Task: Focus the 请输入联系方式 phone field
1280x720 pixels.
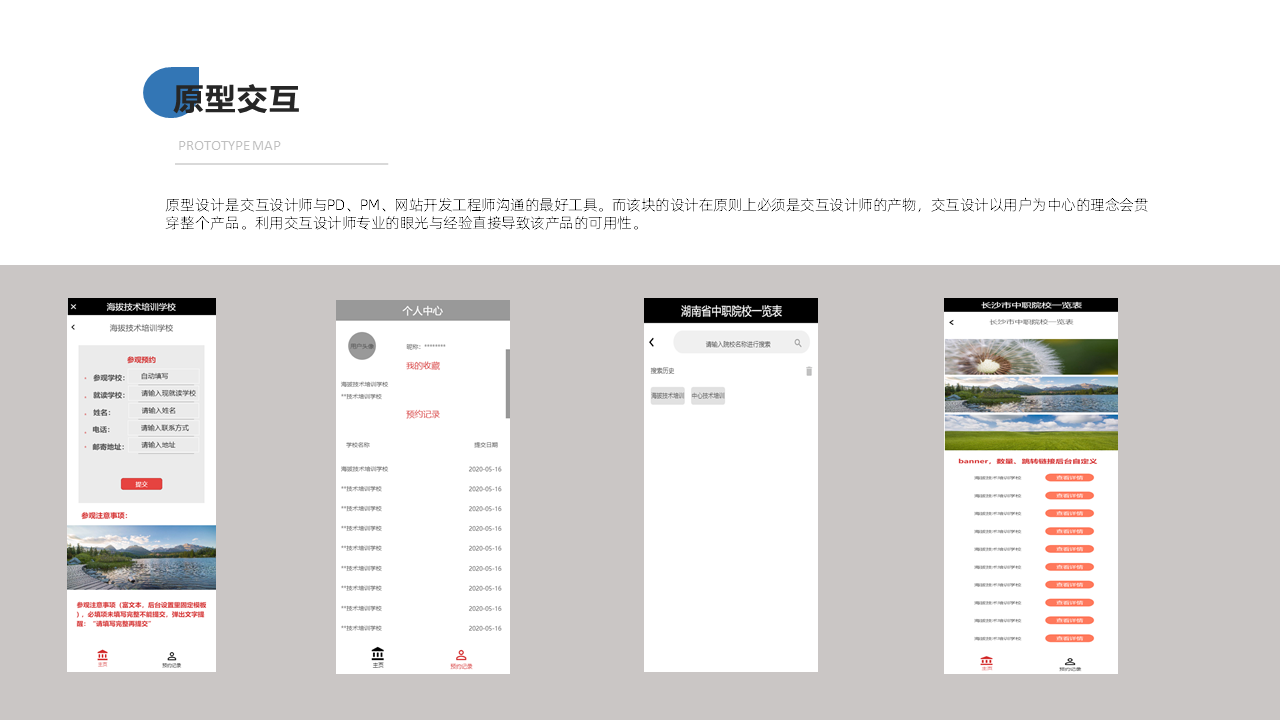Action: pos(167,428)
